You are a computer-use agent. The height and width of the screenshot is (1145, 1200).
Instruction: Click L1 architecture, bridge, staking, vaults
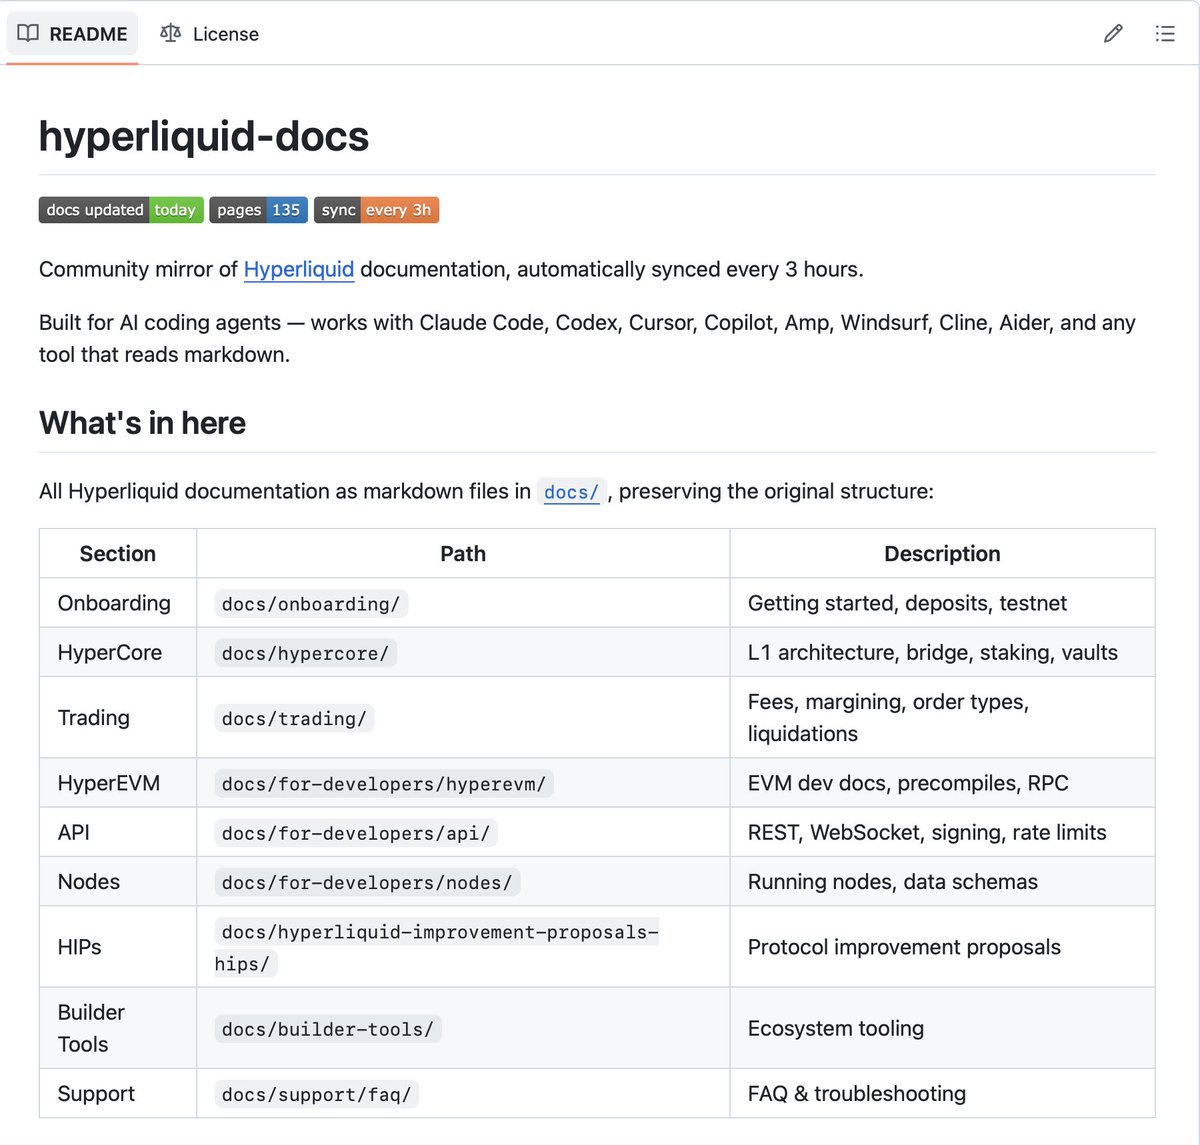click(x=933, y=652)
